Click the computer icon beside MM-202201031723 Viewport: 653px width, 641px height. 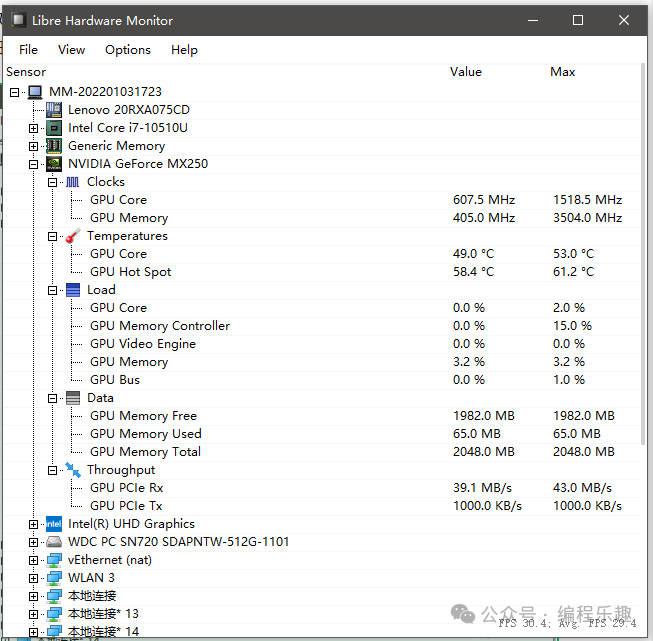pos(35,92)
